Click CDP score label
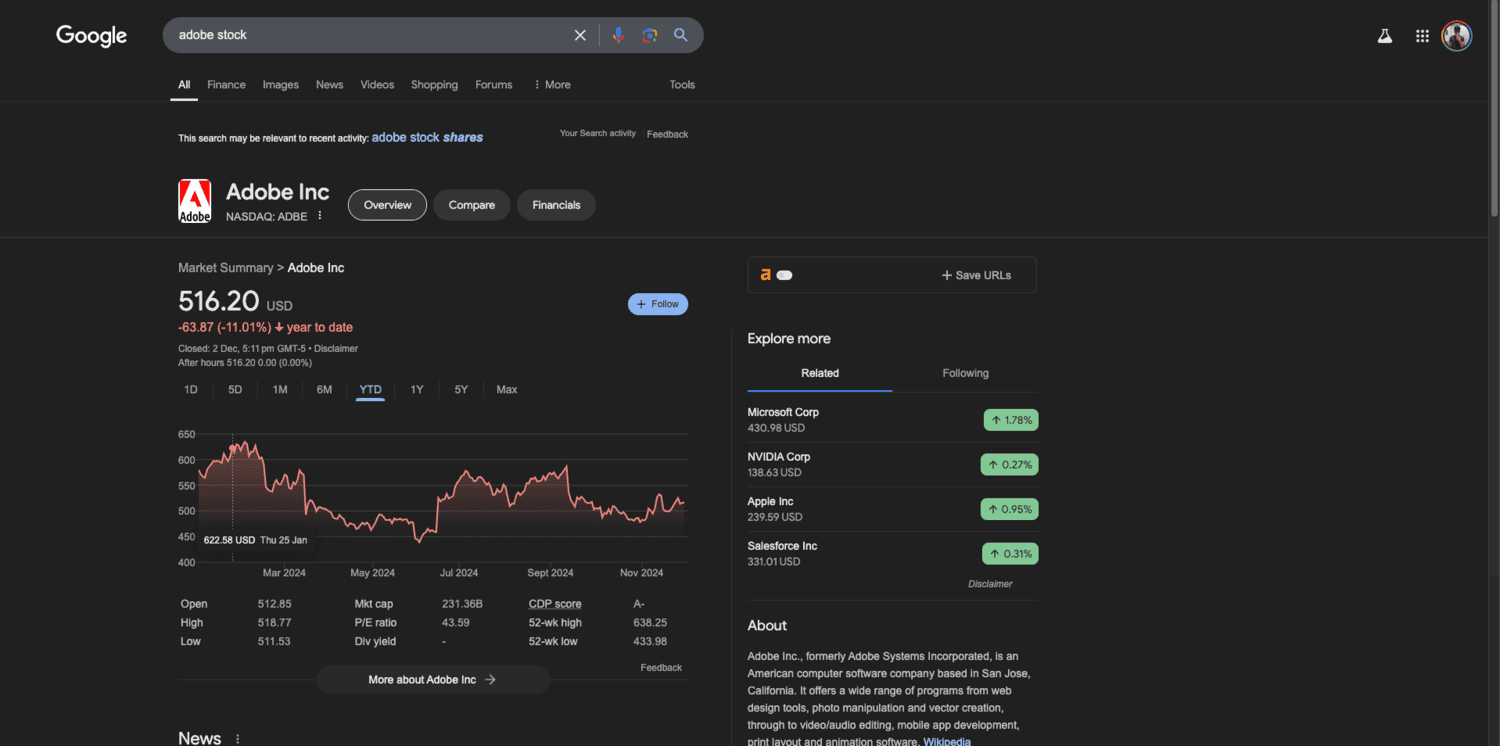 (555, 604)
